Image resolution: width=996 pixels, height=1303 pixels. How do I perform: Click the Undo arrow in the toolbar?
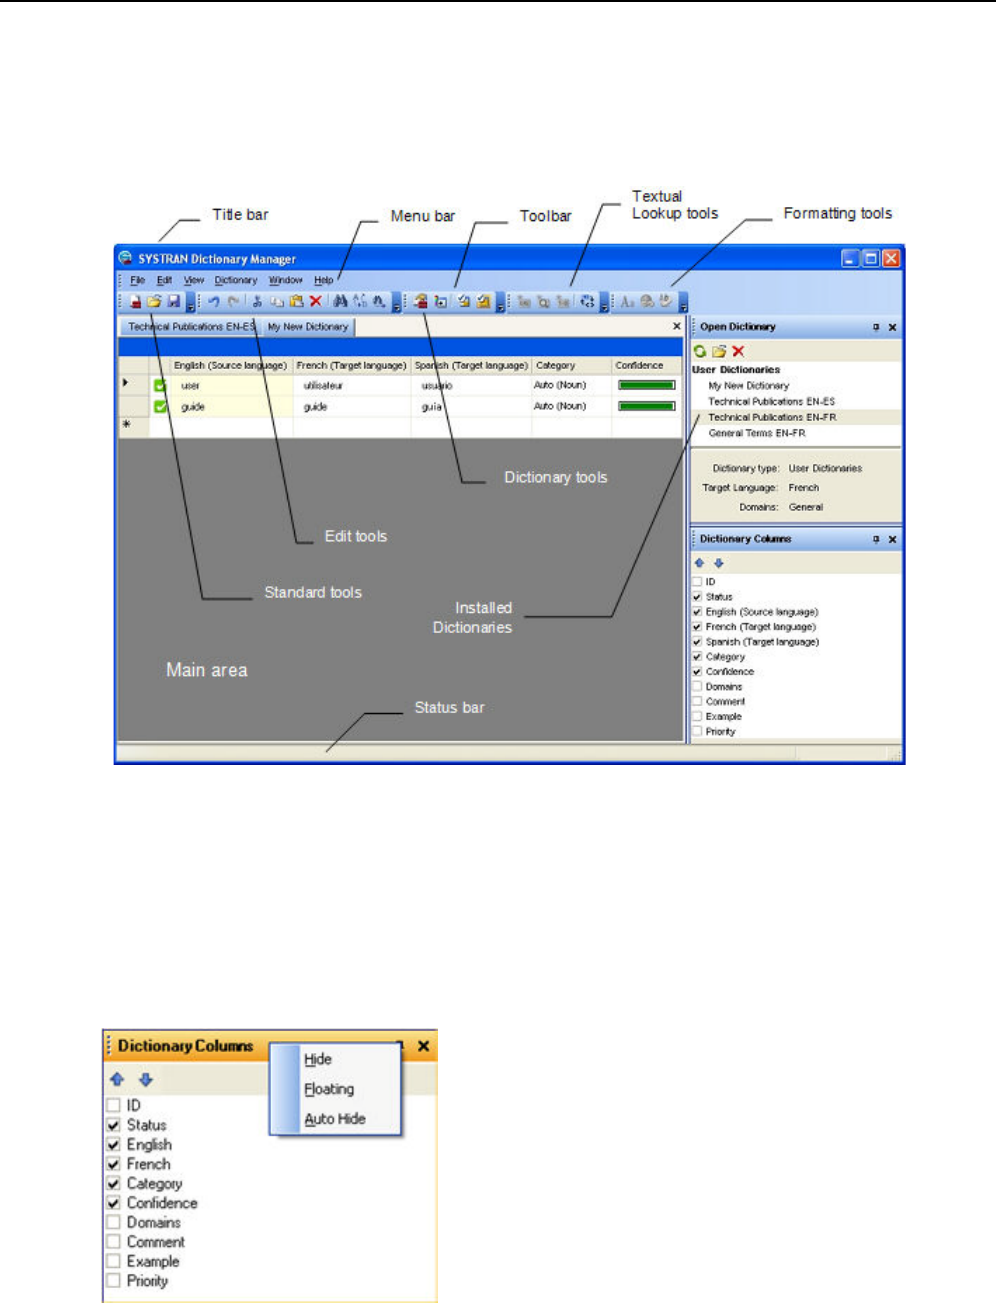point(214,301)
